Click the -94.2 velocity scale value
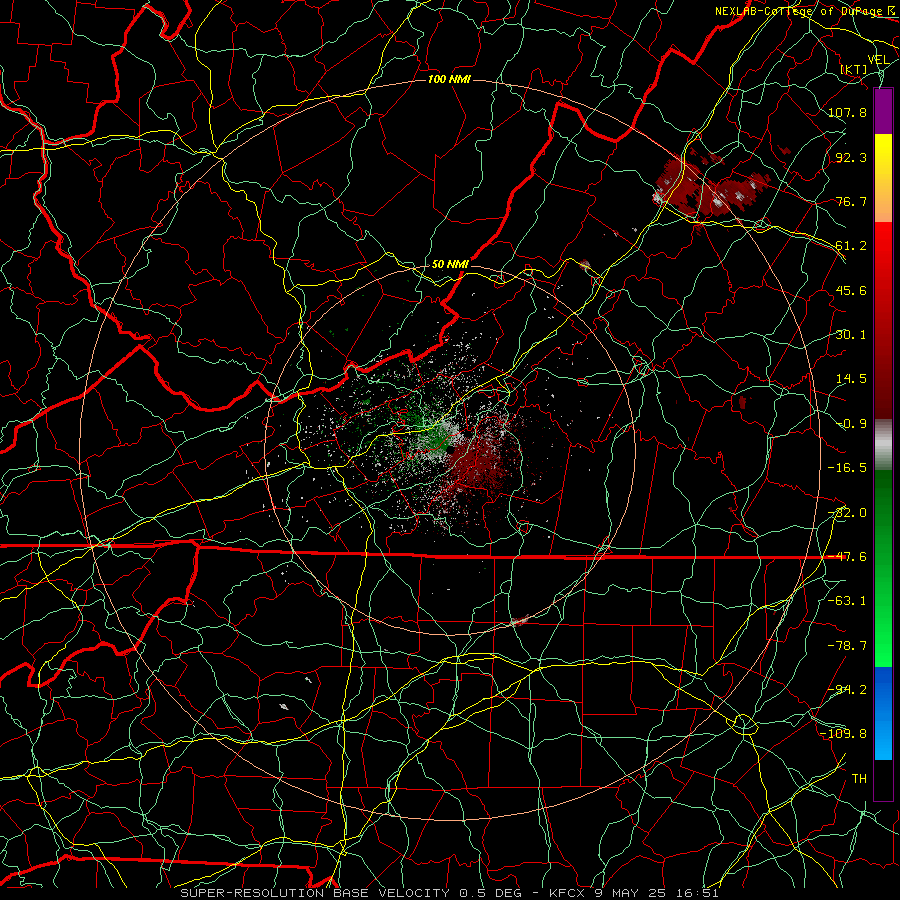Image resolution: width=900 pixels, height=900 pixels. pos(847,690)
